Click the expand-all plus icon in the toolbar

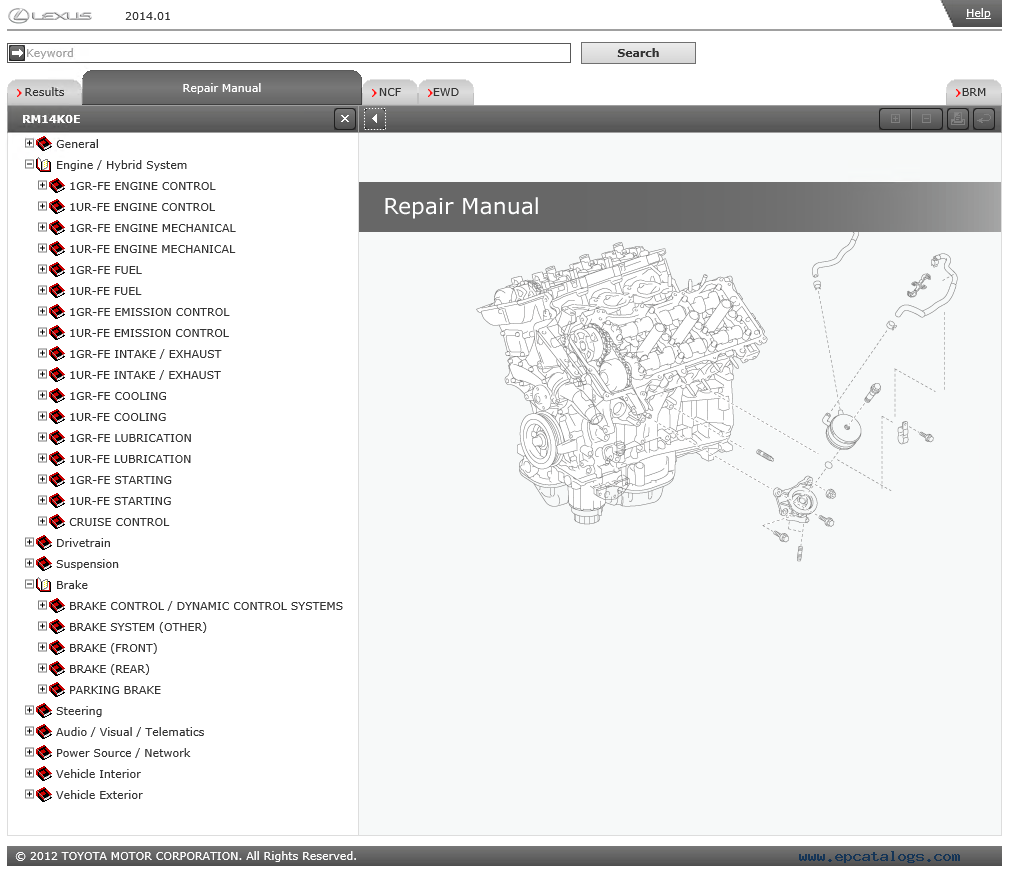tap(895, 119)
